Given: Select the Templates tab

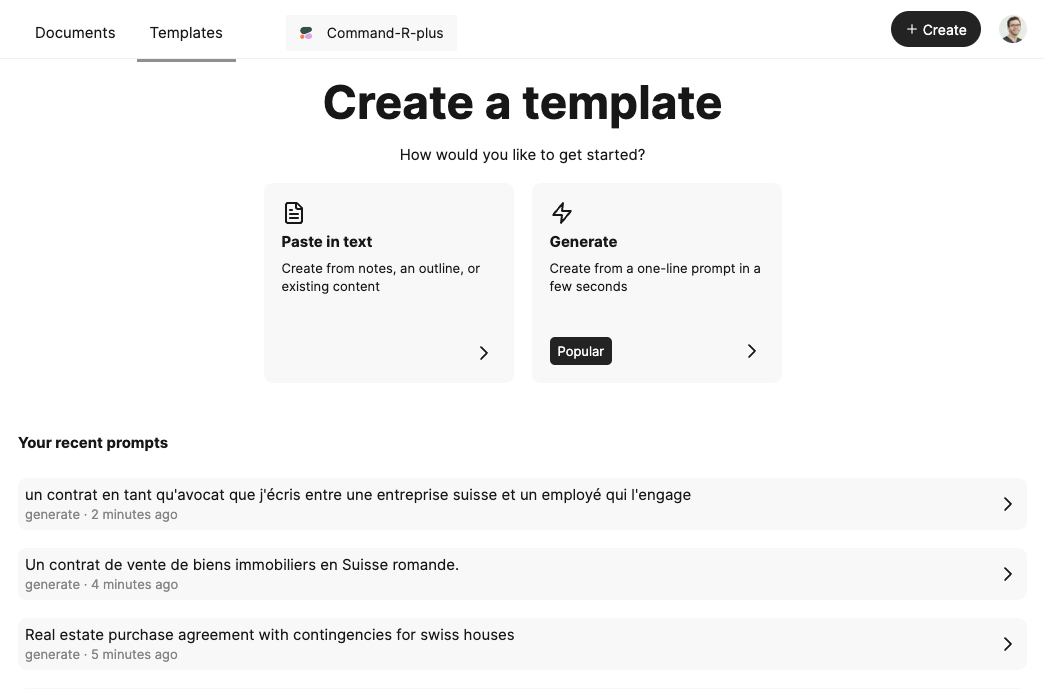Looking at the screenshot, I should (x=186, y=32).
